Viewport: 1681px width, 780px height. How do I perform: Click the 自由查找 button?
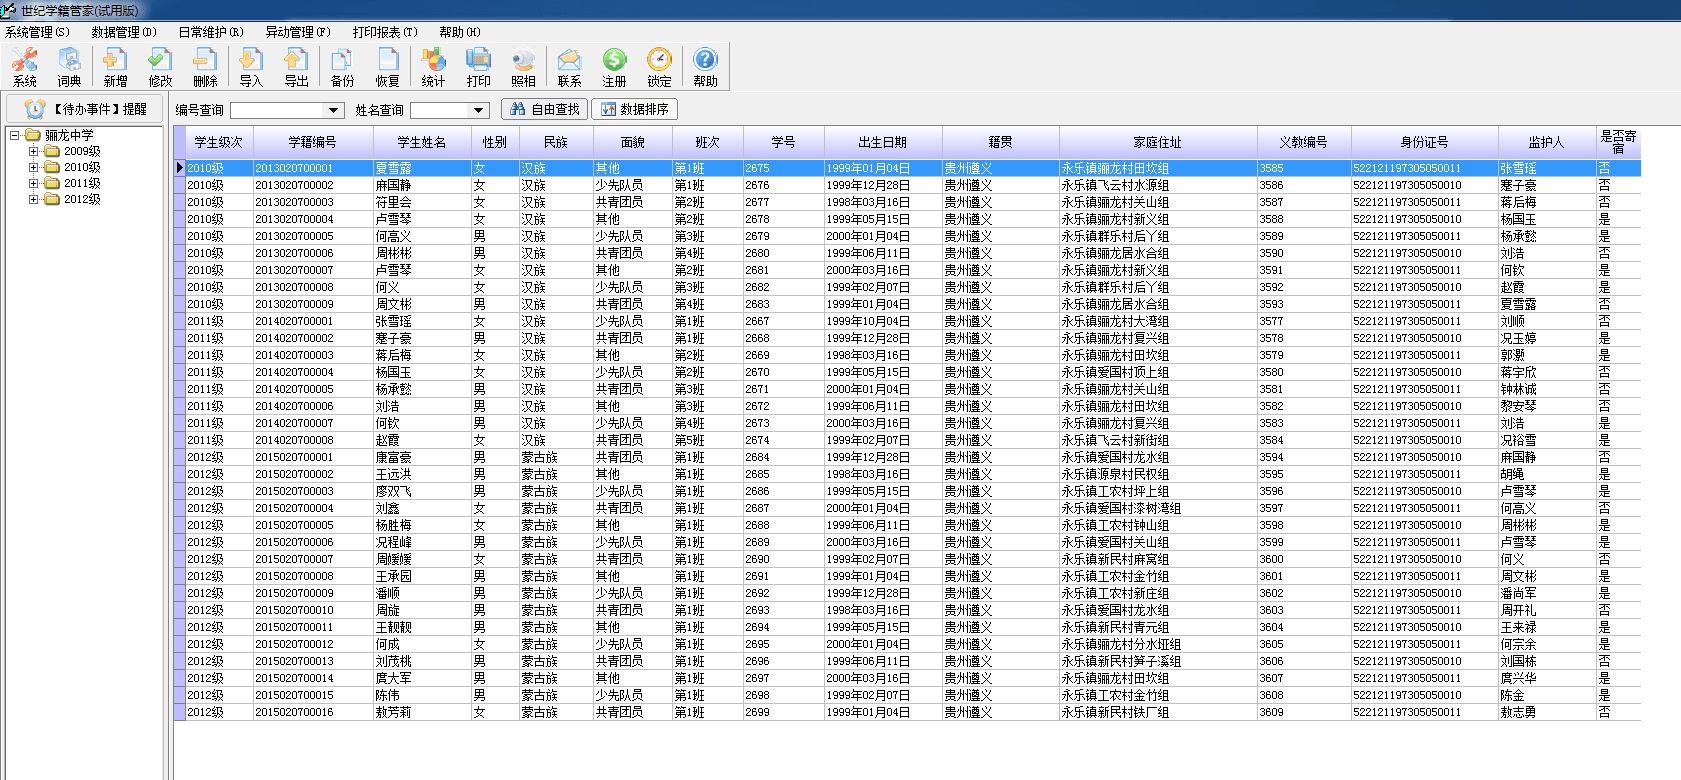click(544, 109)
